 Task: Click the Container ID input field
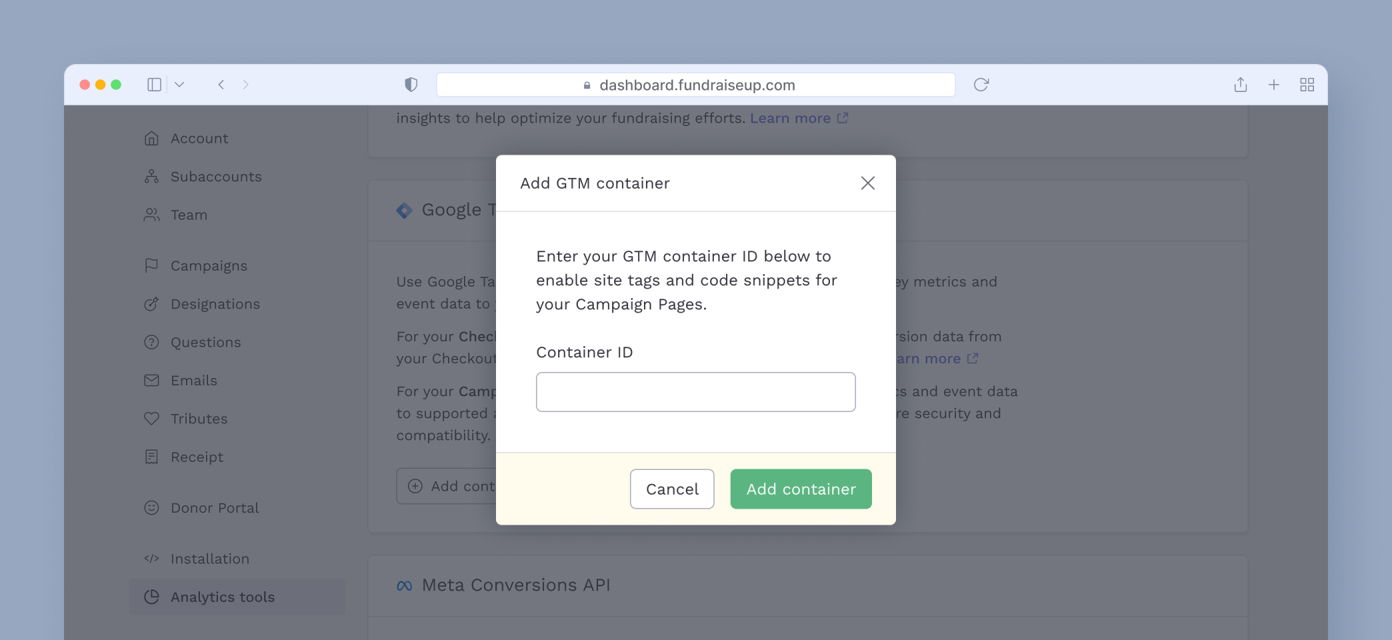[695, 392]
